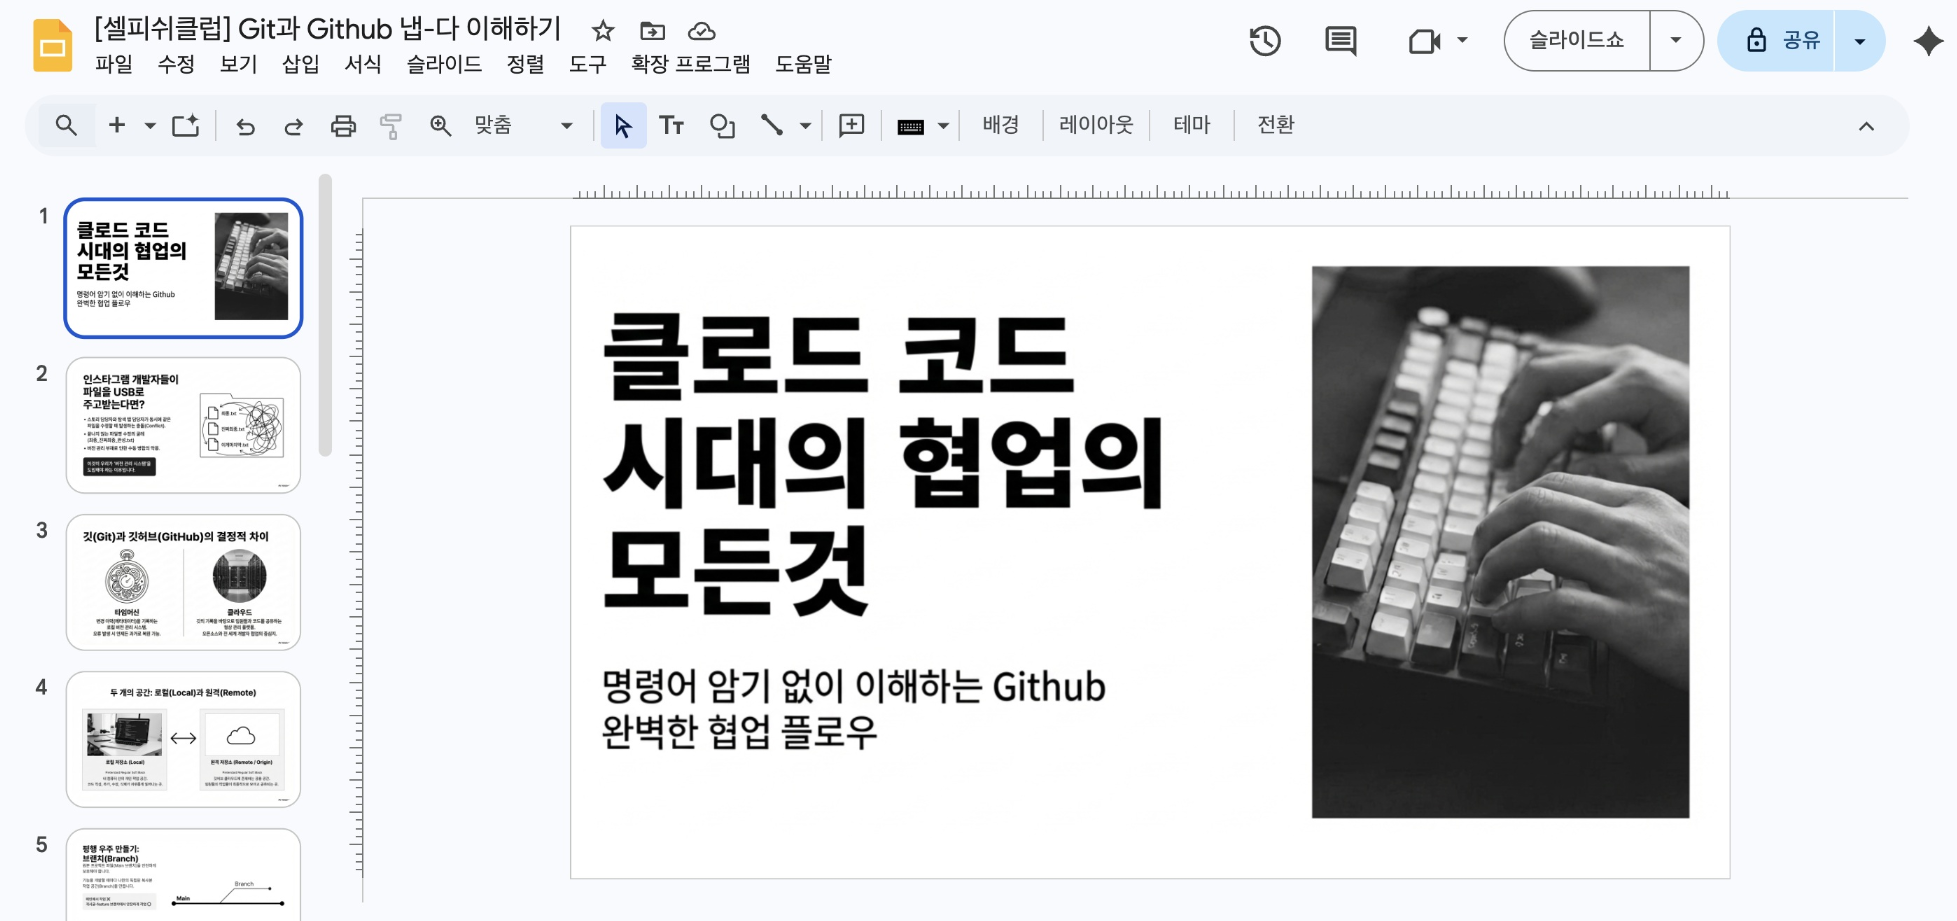Open the 도움말 menu
This screenshot has width=1957, height=921.
point(804,64)
